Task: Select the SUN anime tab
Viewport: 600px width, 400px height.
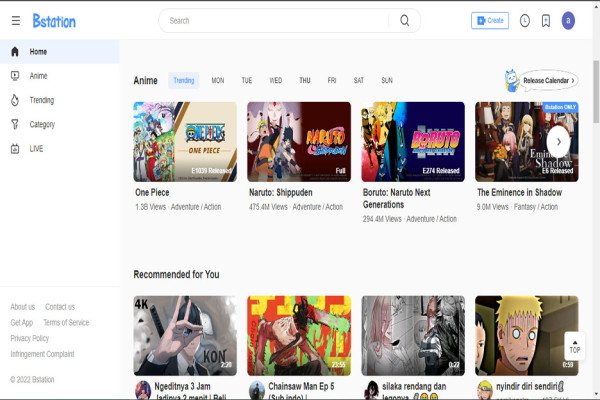Action: click(387, 80)
